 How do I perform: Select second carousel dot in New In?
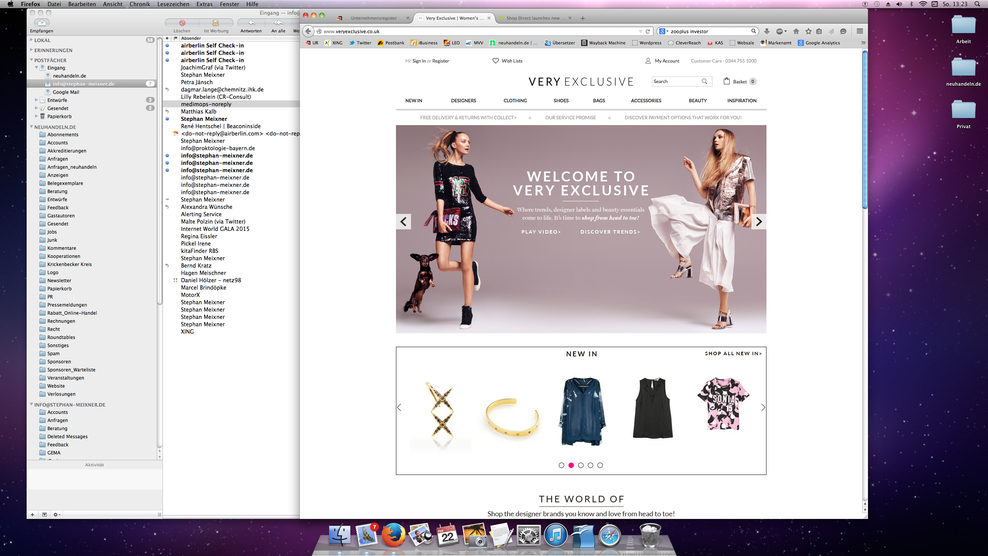tap(572, 465)
